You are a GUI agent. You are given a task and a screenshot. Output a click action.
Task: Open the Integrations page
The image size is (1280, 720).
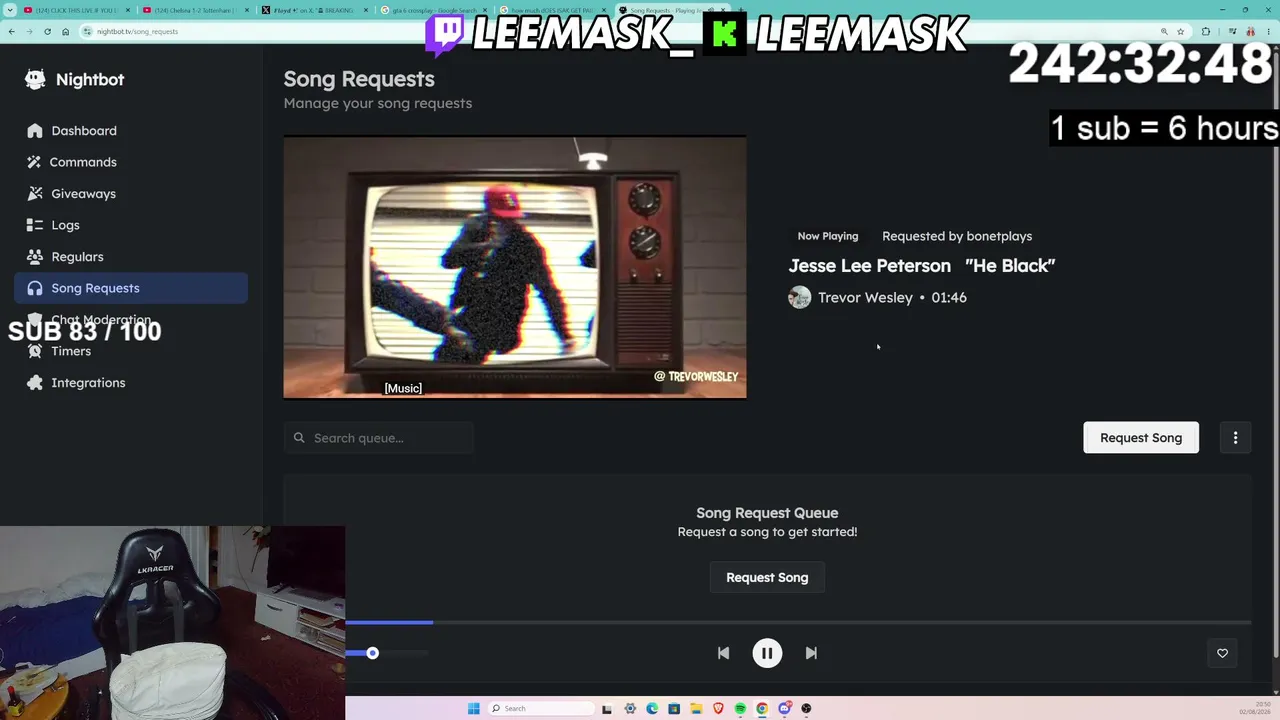[x=131, y=383]
